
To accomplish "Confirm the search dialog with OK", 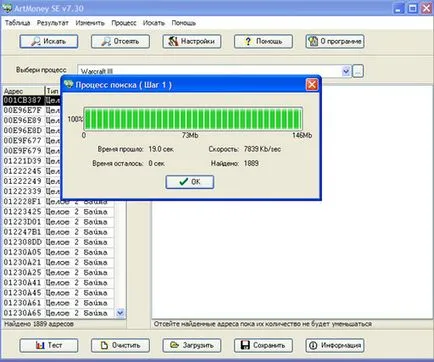I will coord(190,182).
